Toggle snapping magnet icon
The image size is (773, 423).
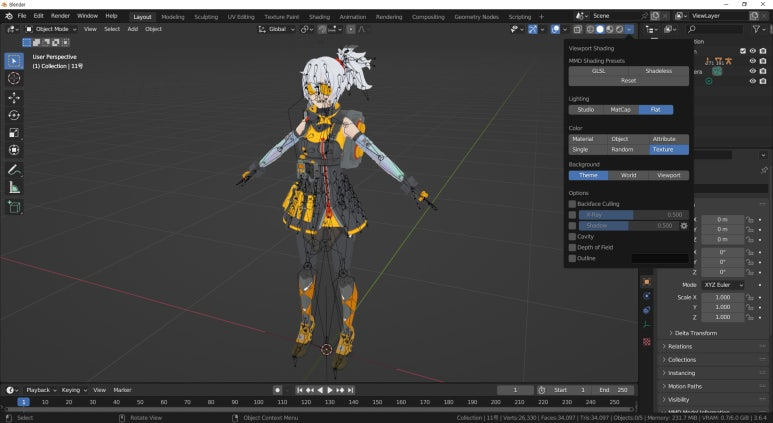point(322,29)
